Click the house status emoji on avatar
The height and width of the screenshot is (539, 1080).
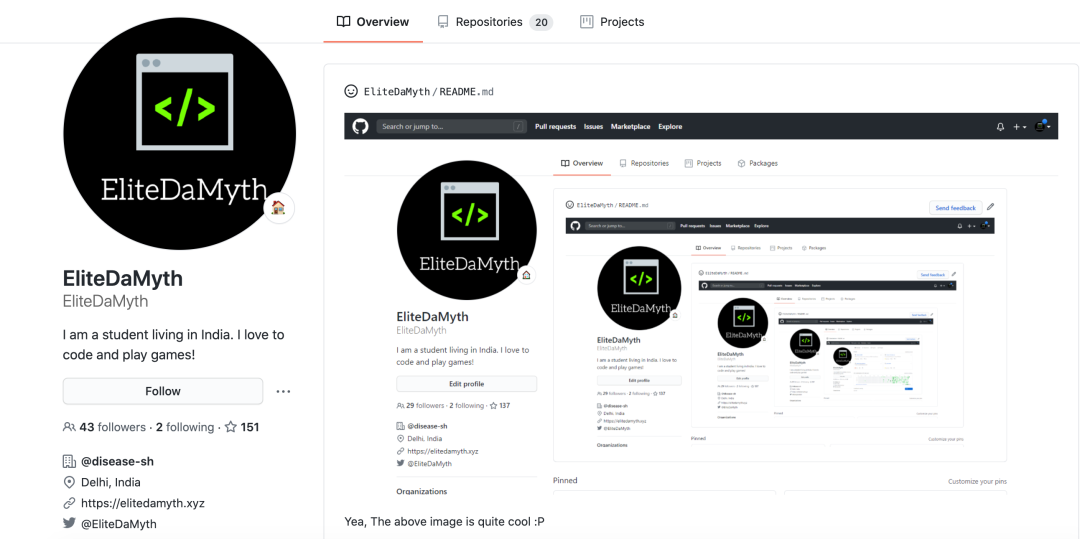point(279,208)
